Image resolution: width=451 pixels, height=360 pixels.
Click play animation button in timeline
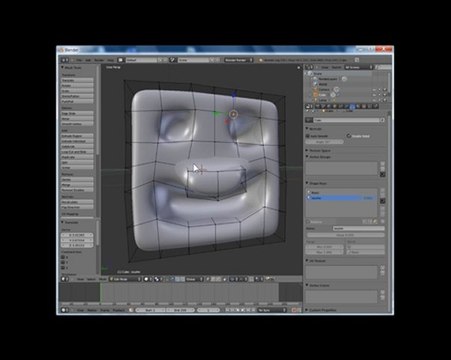[243, 310]
